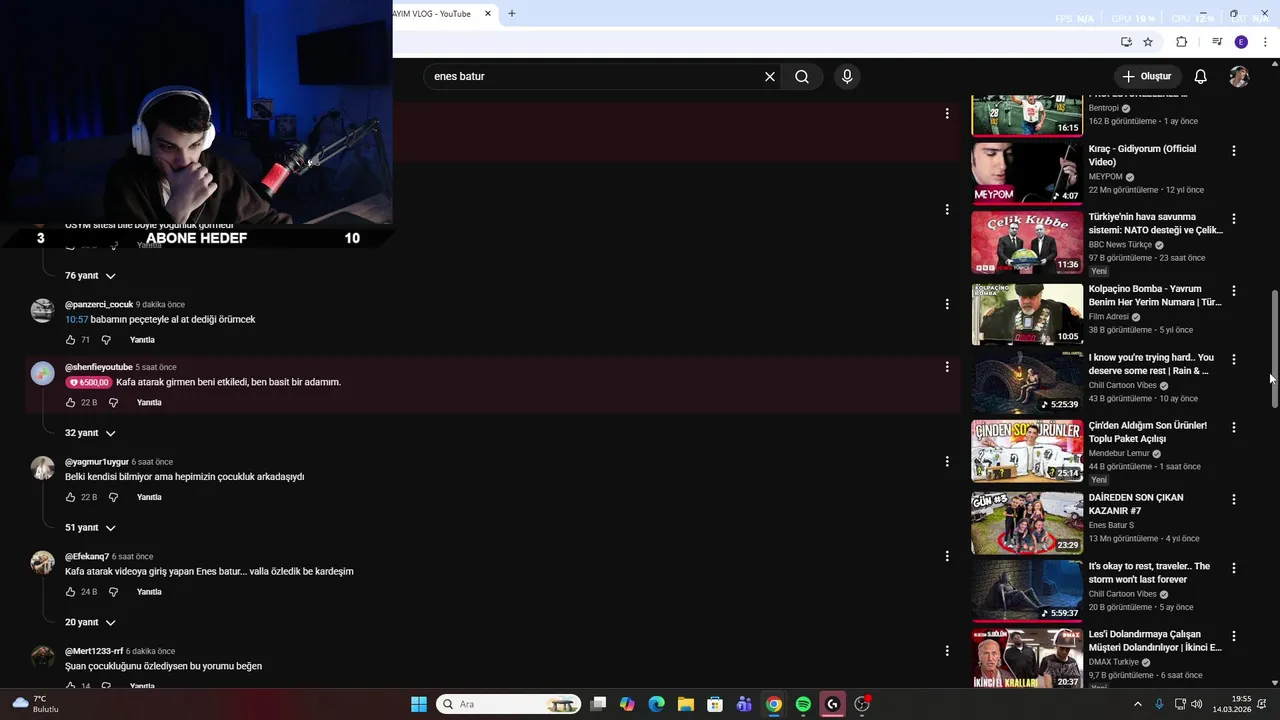Jump to 10:57 timestamp link

(77, 320)
